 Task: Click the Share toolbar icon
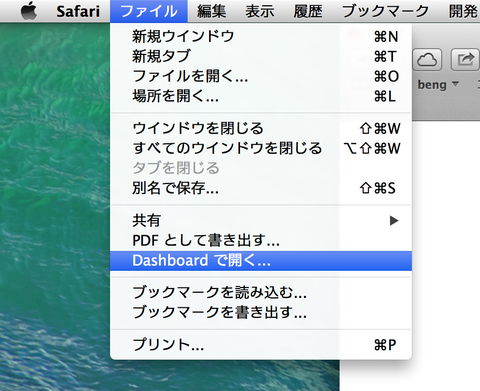click(x=465, y=60)
